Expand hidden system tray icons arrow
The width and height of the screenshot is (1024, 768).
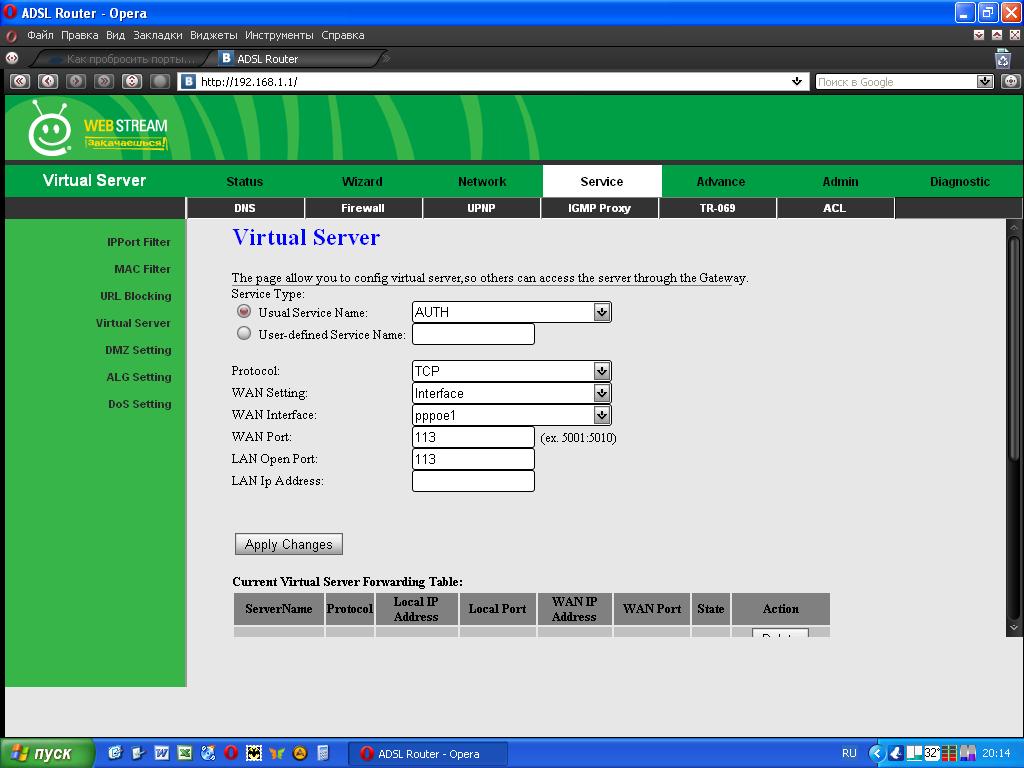pyautogui.click(x=876, y=753)
